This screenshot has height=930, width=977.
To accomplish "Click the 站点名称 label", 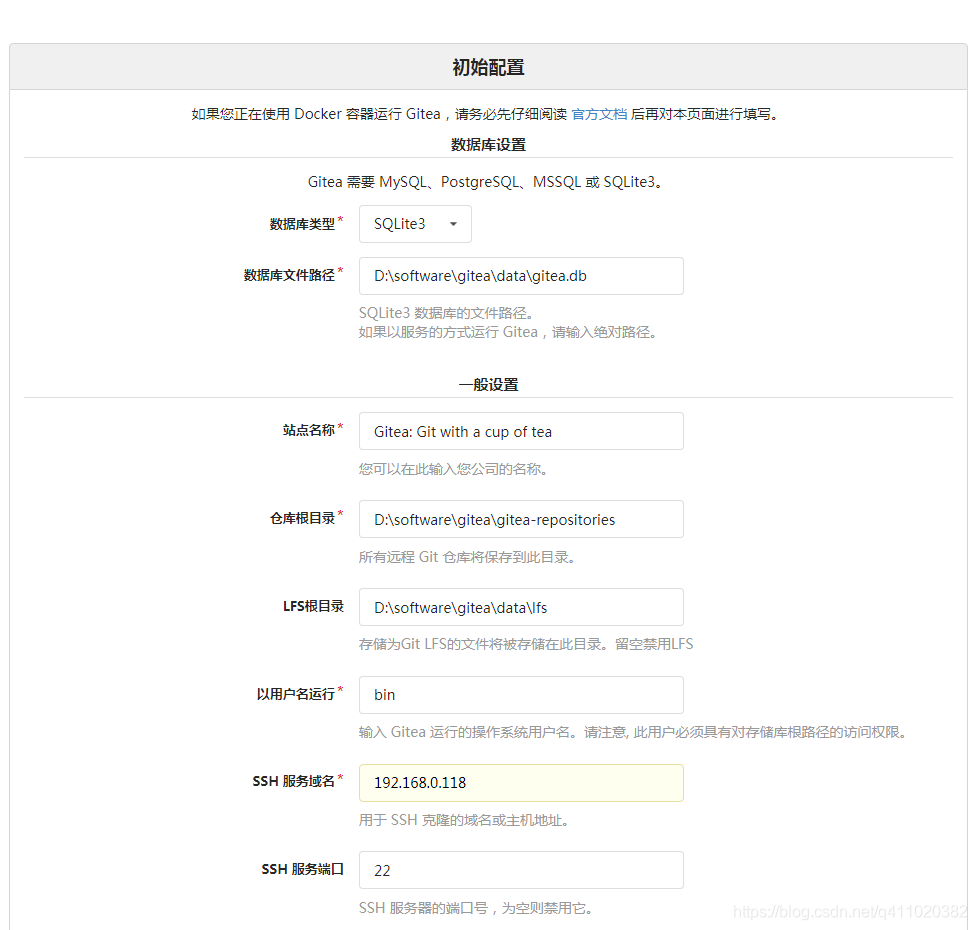I will (309, 430).
